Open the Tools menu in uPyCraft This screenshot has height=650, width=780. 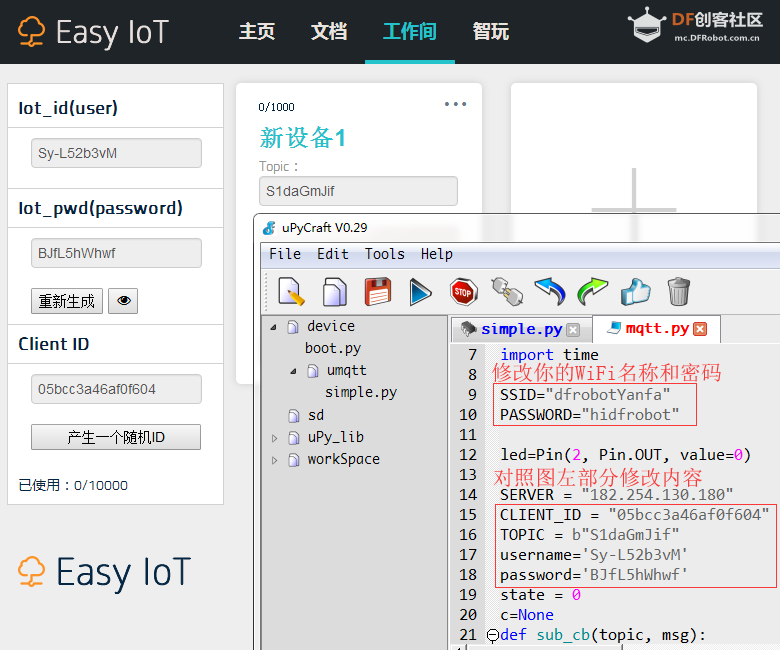point(385,254)
